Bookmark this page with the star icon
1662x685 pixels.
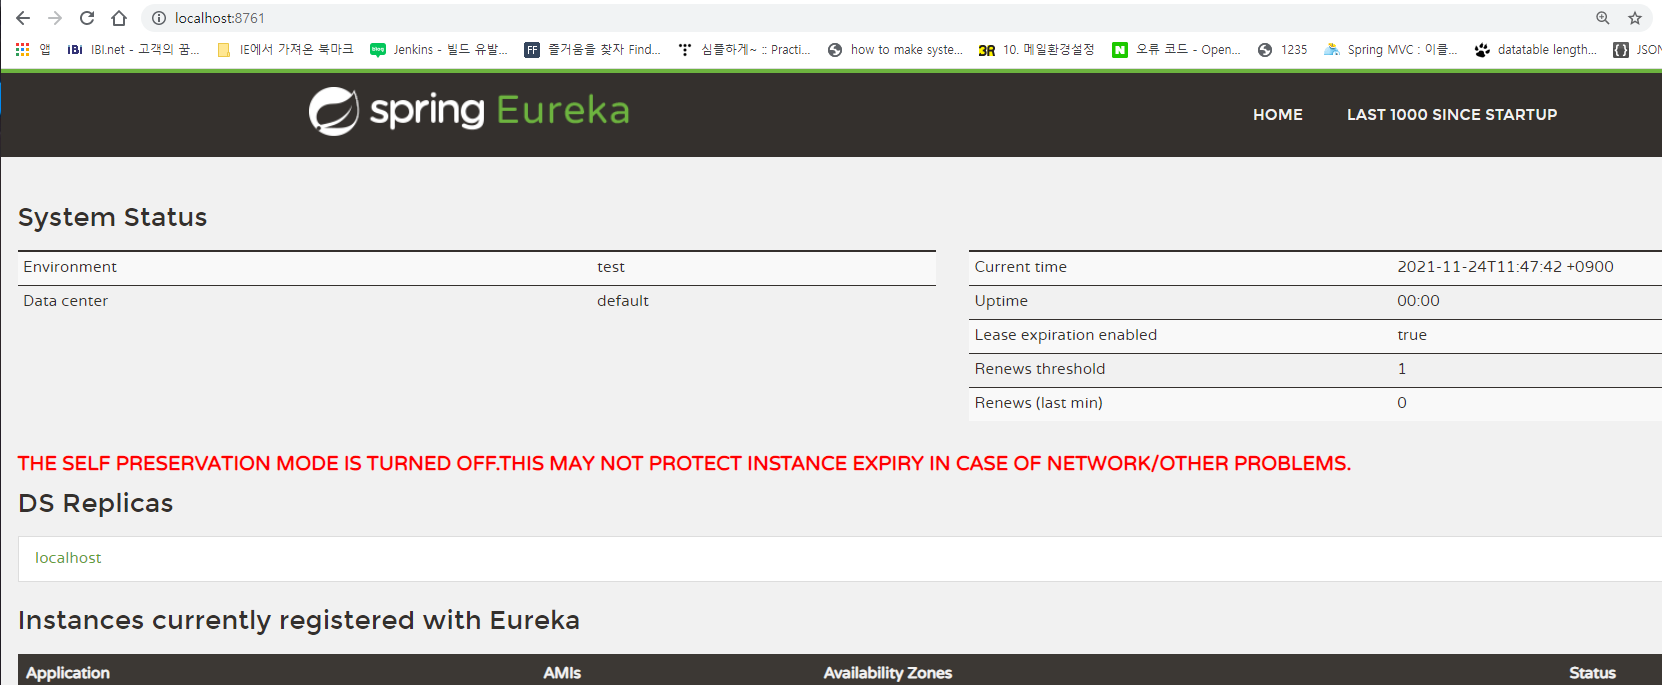pos(1635,18)
